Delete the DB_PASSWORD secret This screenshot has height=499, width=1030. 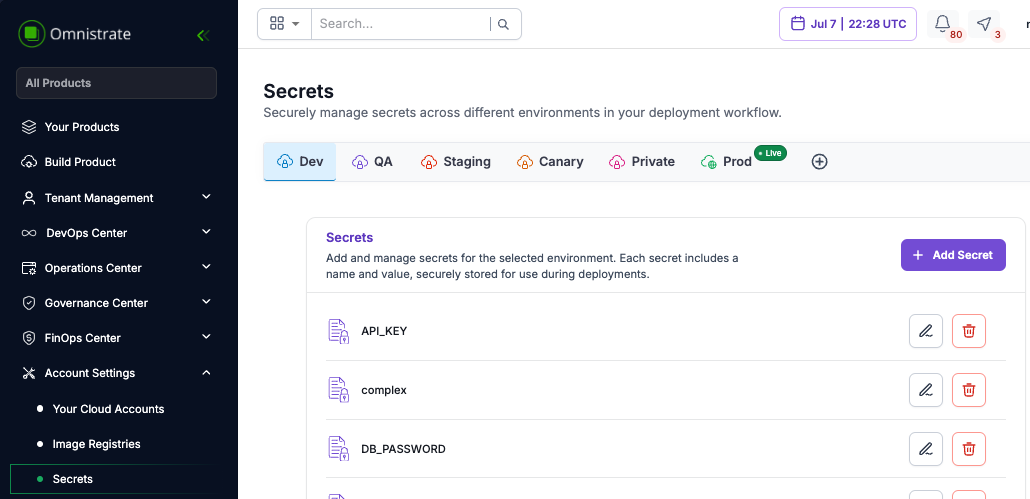pos(968,449)
